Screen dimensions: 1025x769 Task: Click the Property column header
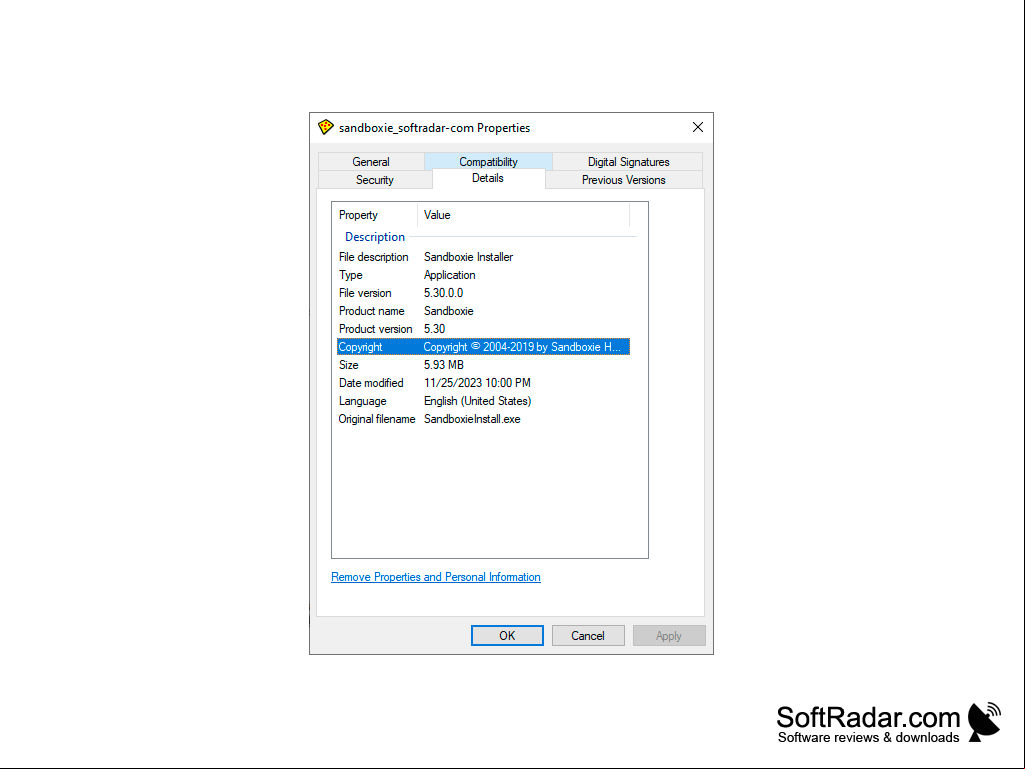(x=375, y=215)
